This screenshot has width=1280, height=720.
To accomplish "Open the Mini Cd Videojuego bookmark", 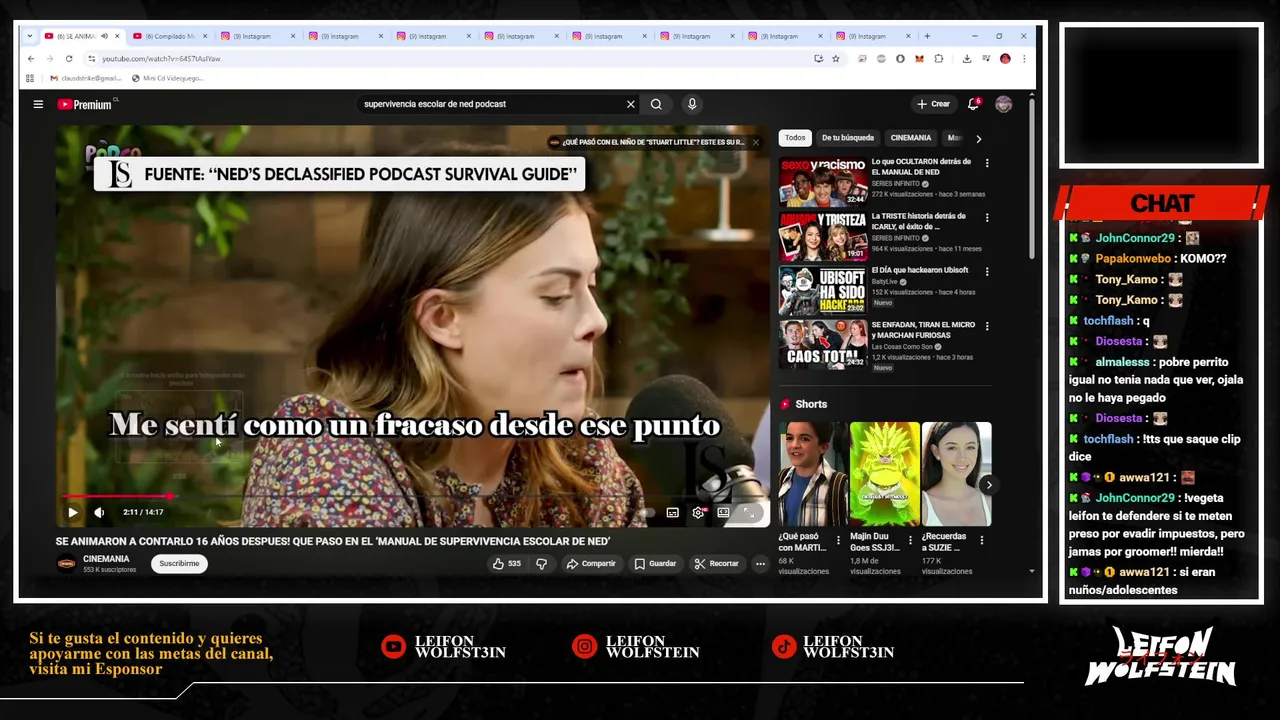I will [x=167, y=78].
